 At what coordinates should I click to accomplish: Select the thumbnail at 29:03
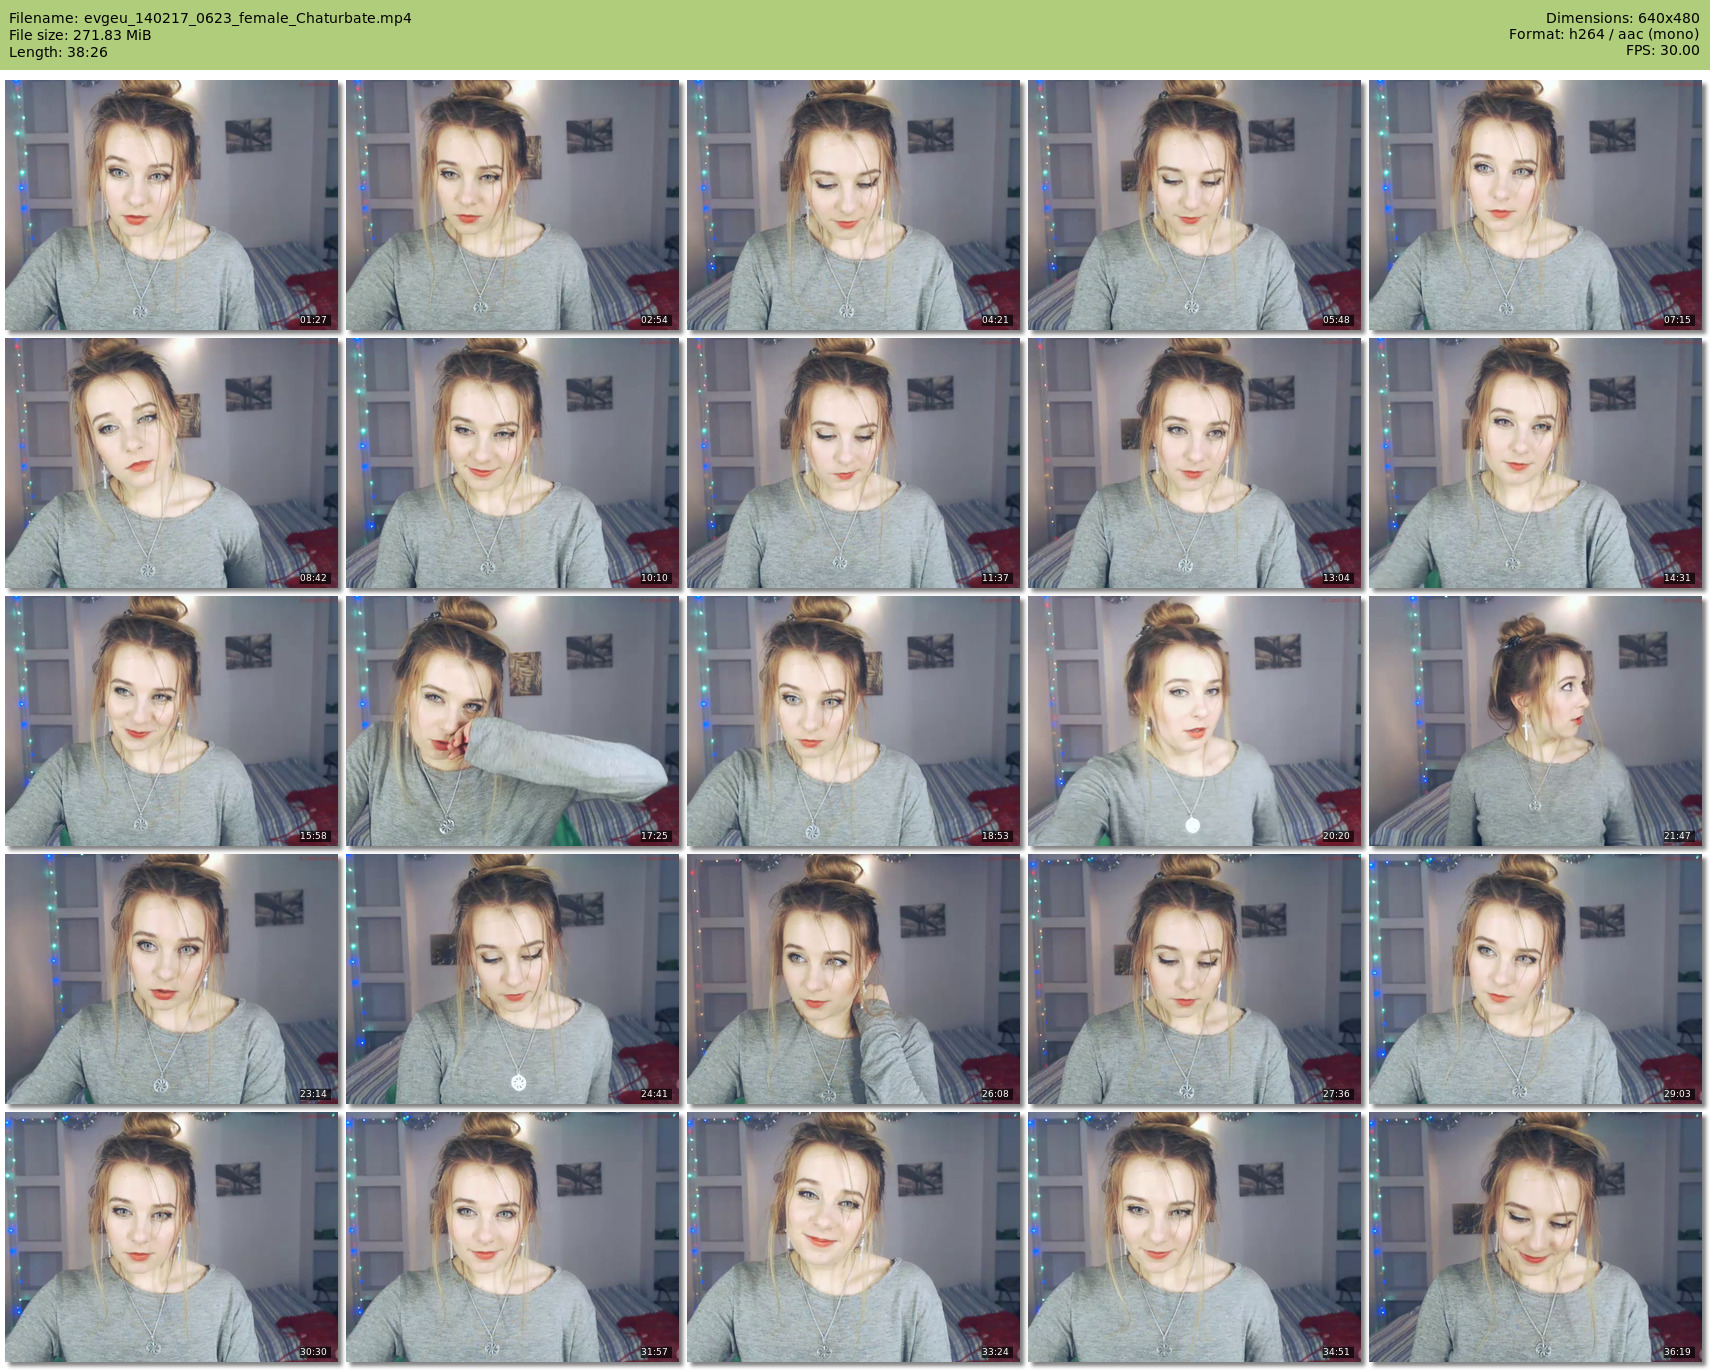click(x=1535, y=979)
